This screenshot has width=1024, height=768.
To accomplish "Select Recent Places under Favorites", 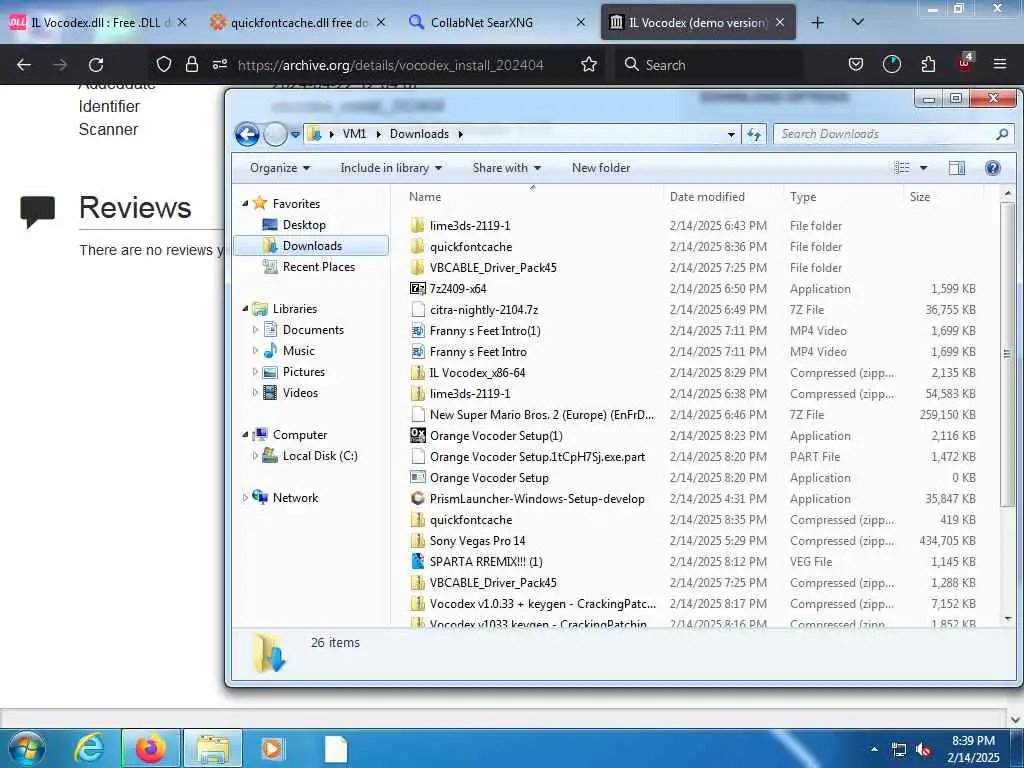I will coord(319,266).
